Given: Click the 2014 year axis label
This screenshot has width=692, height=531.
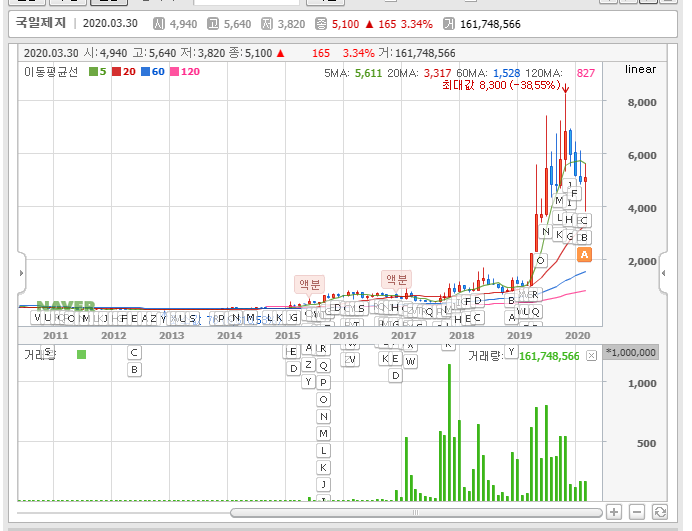Looking at the screenshot, I should [229, 335].
